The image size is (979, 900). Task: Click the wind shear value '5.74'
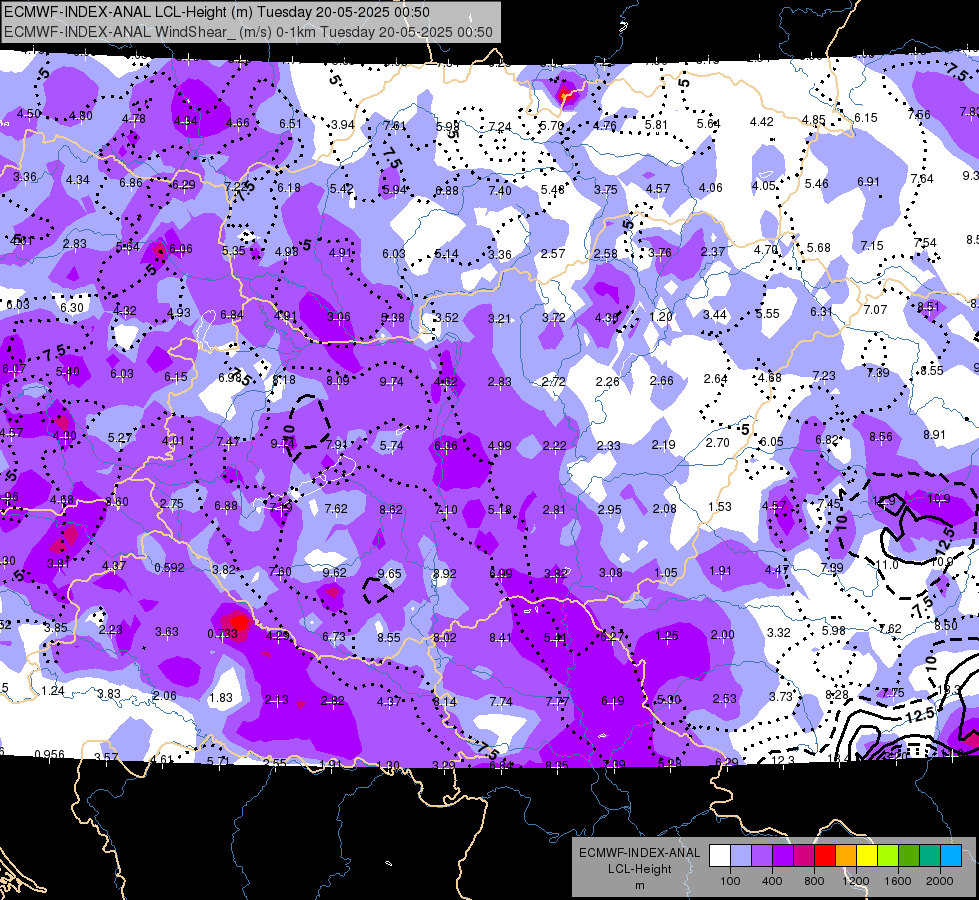pyautogui.click(x=391, y=446)
